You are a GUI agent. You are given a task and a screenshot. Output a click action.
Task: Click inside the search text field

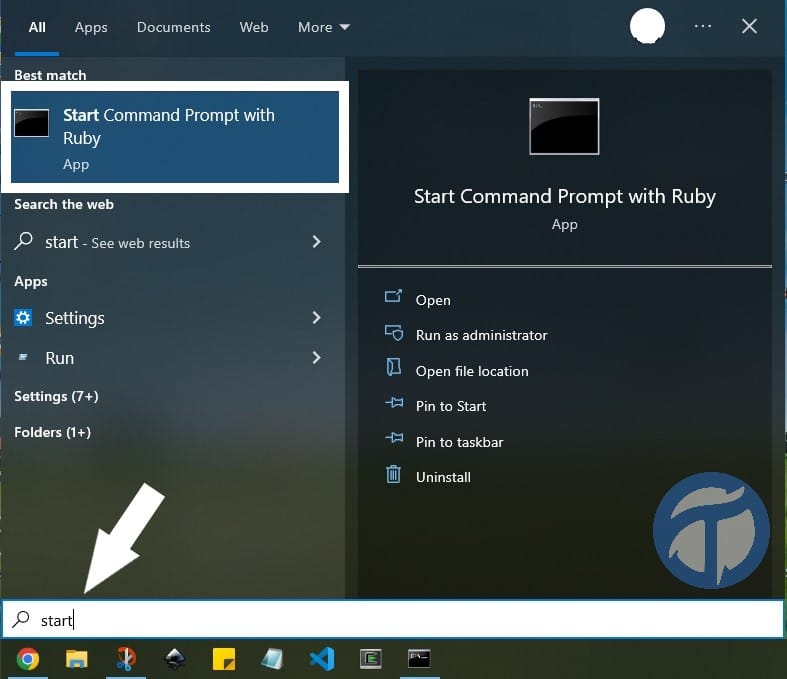[x=394, y=620]
